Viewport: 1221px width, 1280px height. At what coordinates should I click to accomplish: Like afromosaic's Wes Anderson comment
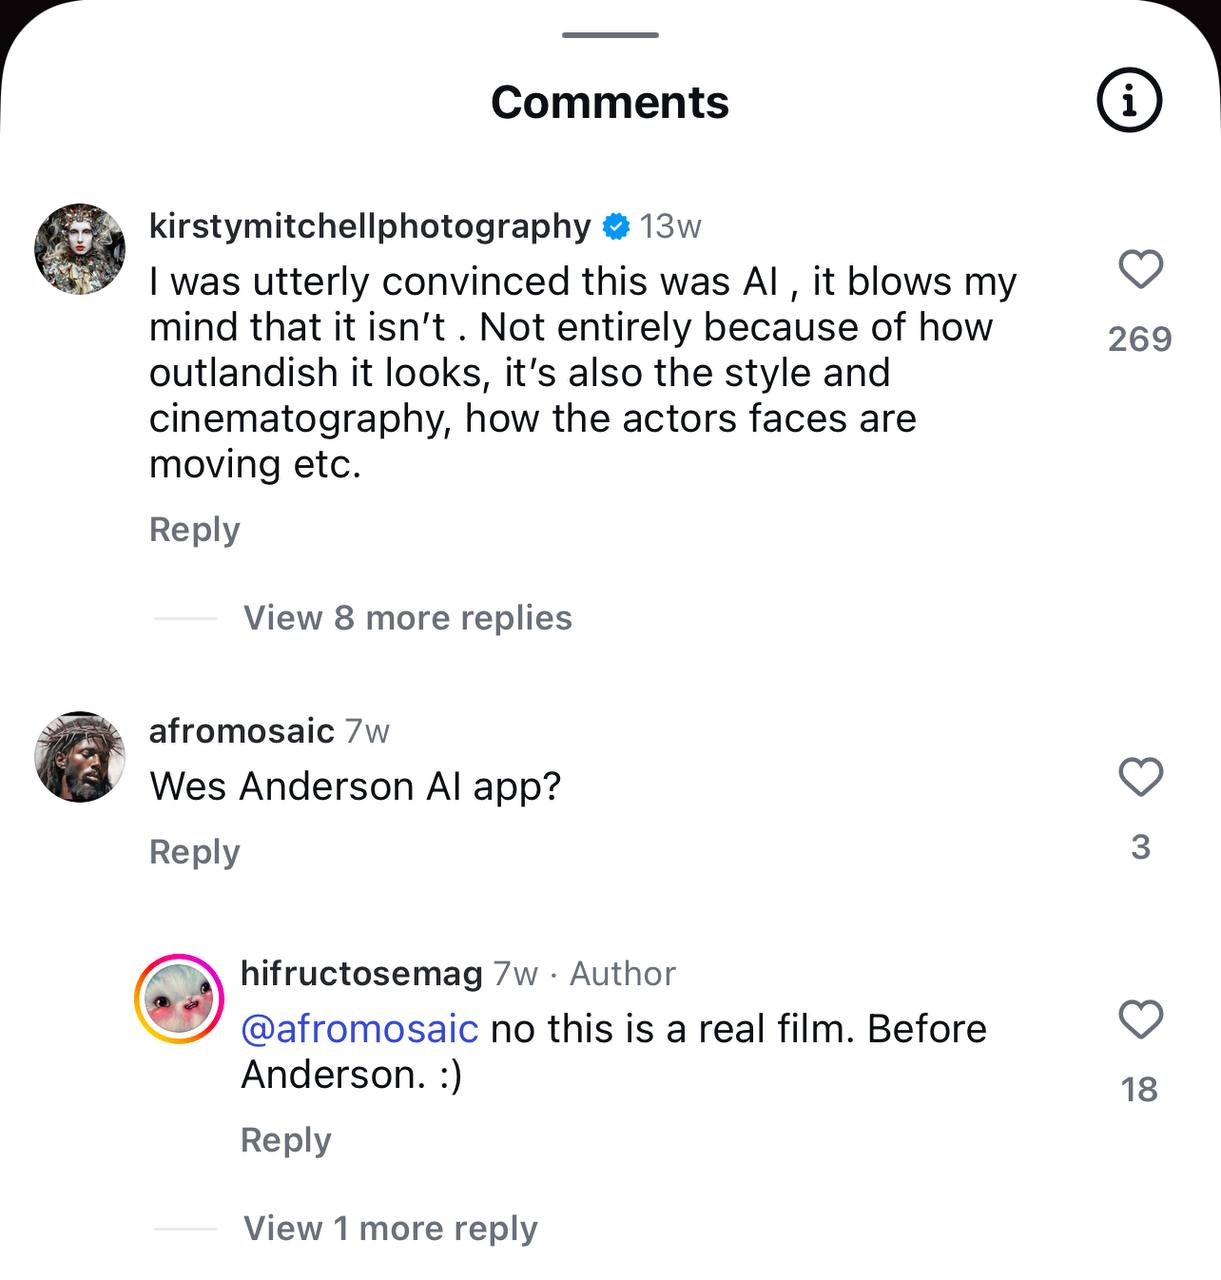(x=1140, y=777)
